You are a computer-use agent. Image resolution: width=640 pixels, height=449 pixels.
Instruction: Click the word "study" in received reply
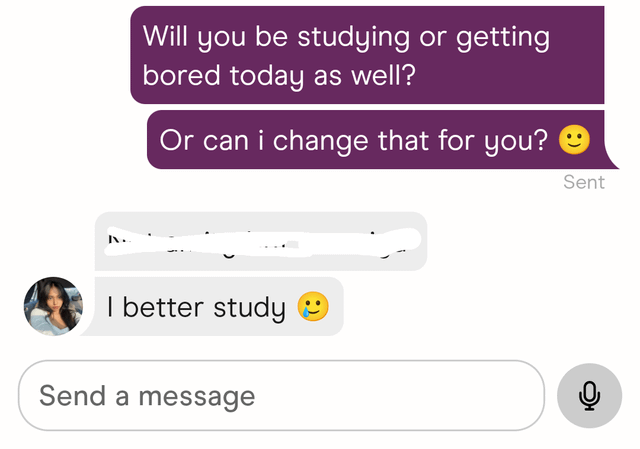coord(249,308)
